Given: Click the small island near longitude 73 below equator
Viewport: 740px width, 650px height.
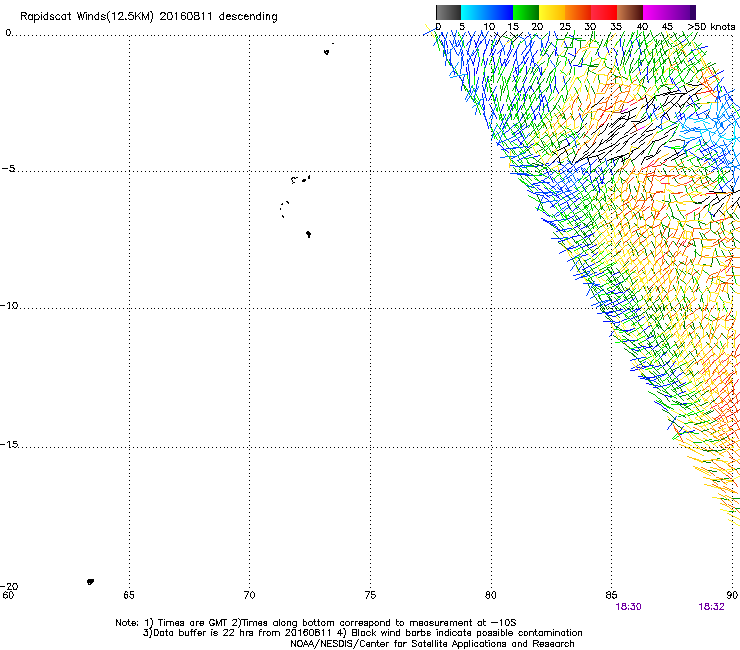Looking at the screenshot, I should click(x=327, y=52).
